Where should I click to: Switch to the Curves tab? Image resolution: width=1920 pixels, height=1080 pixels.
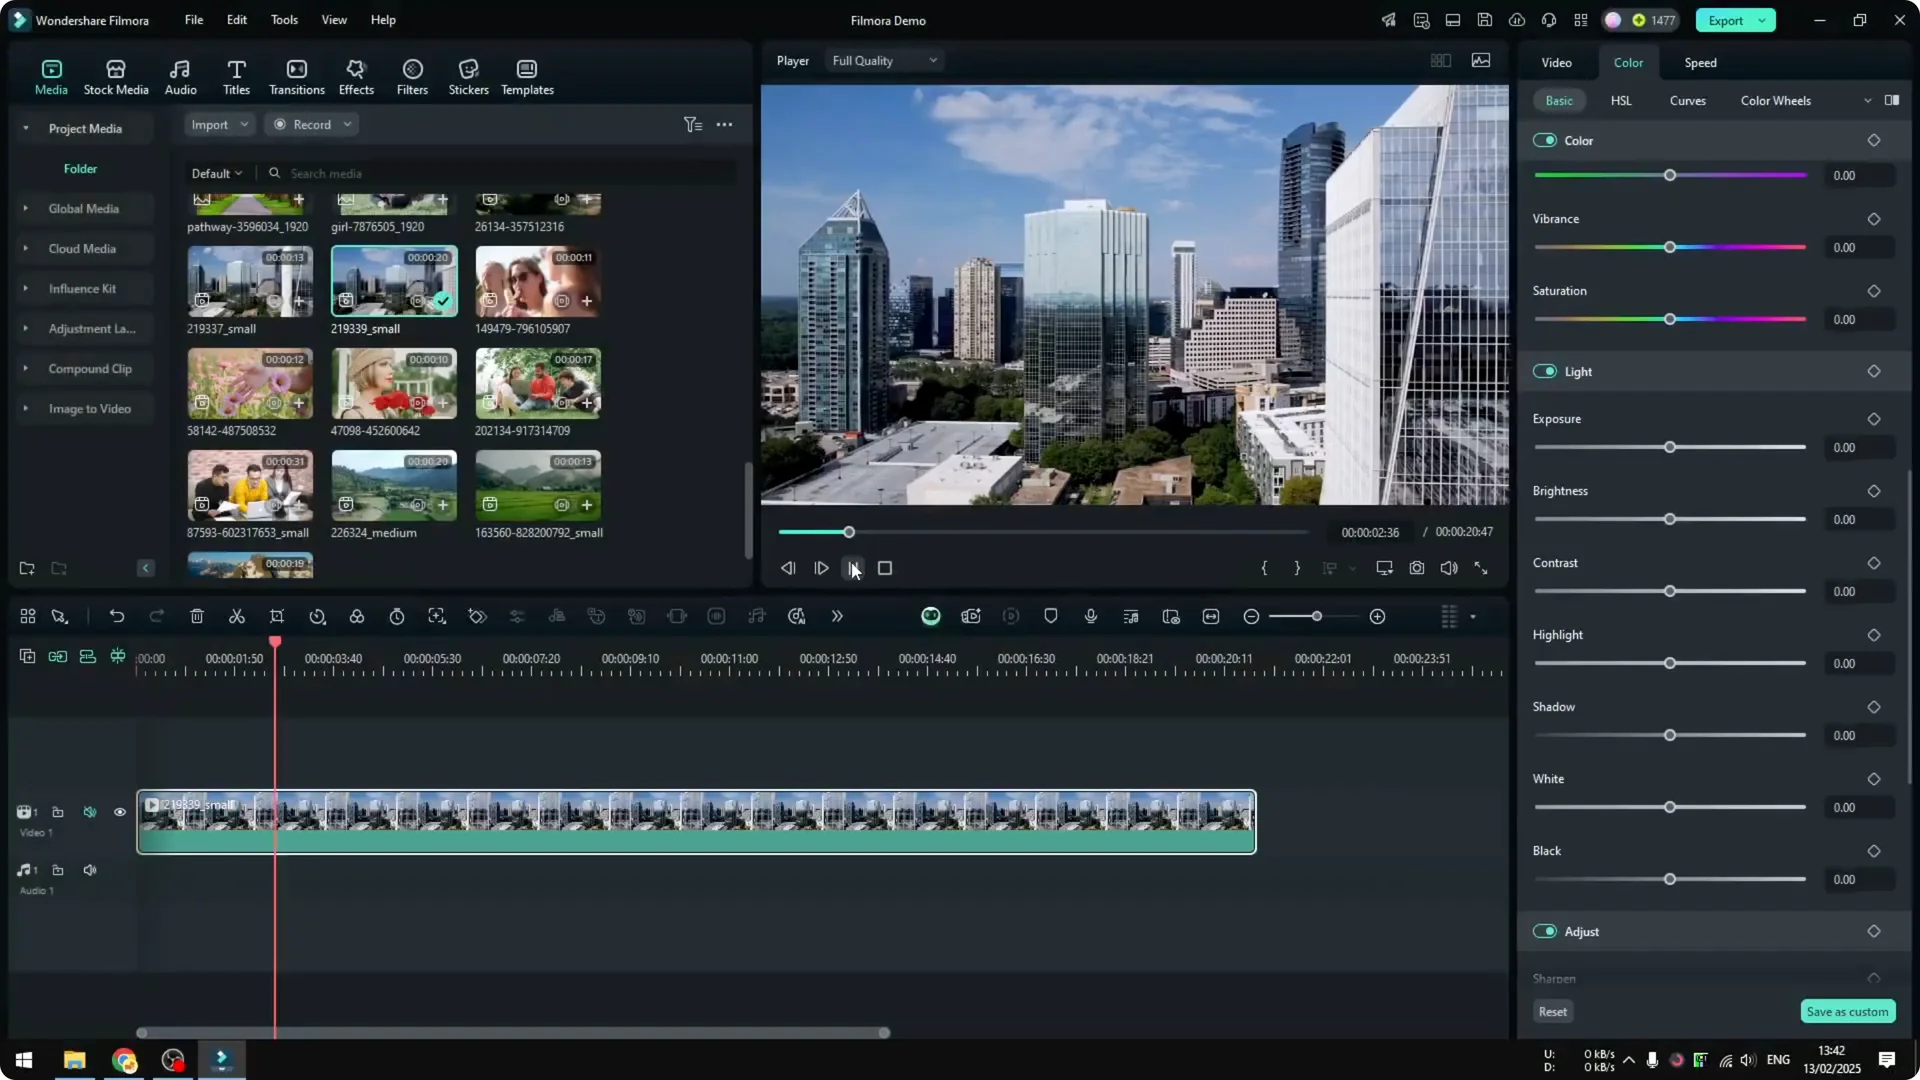[x=1687, y=100]
